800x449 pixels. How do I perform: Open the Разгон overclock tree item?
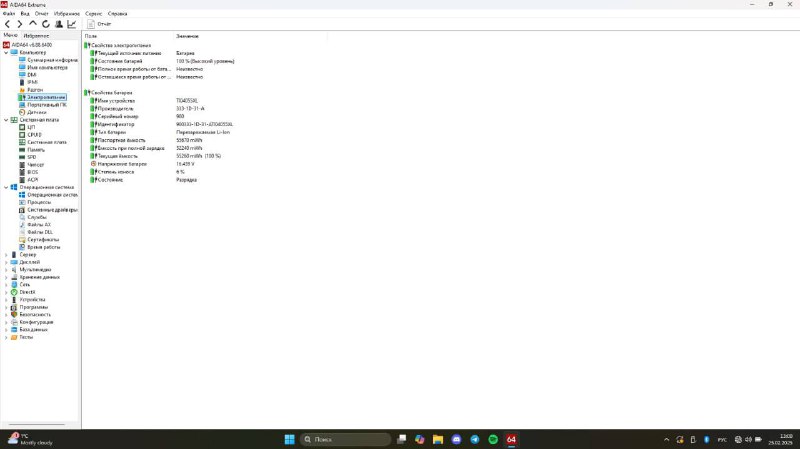pos(35,89)
